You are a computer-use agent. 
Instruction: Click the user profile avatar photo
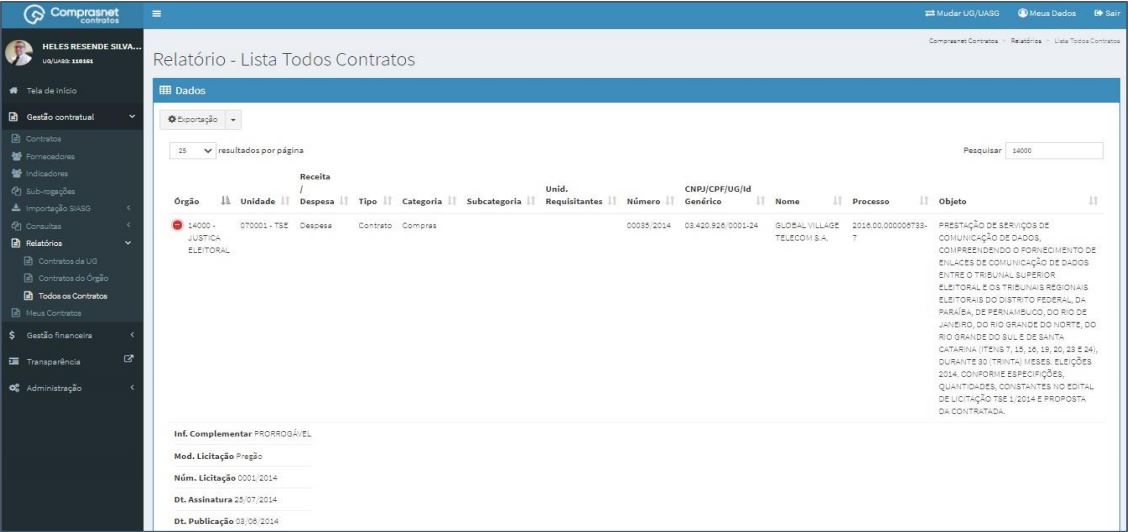click(x=19, y=52)
